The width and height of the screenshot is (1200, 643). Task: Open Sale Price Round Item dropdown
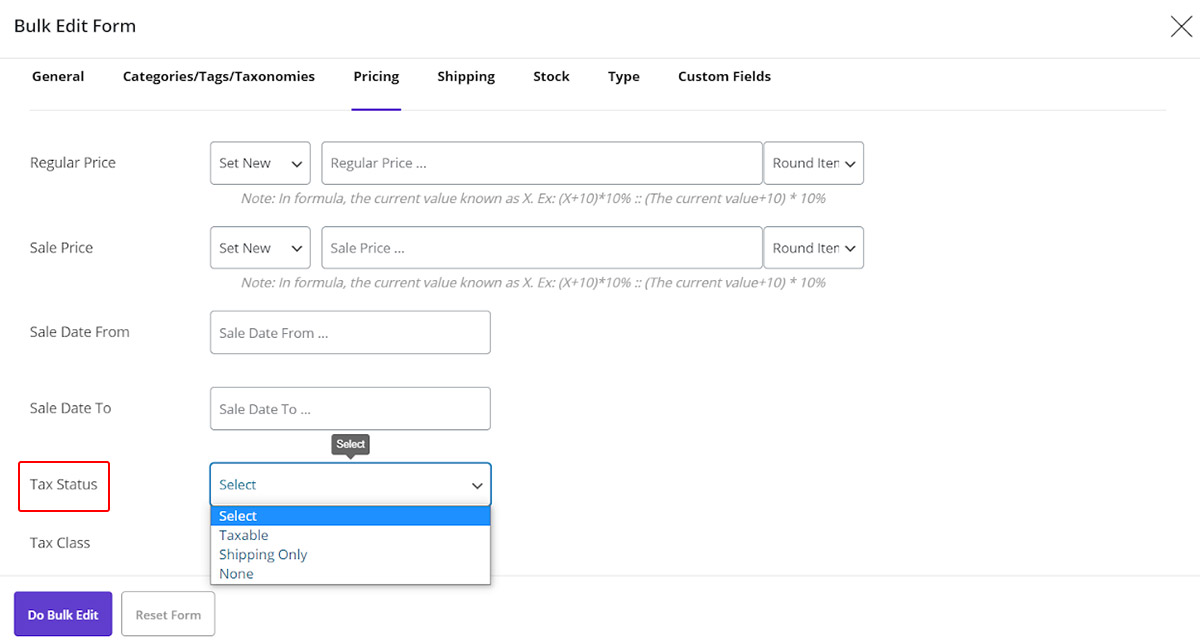pyautogui.click(x=813, y=248)
